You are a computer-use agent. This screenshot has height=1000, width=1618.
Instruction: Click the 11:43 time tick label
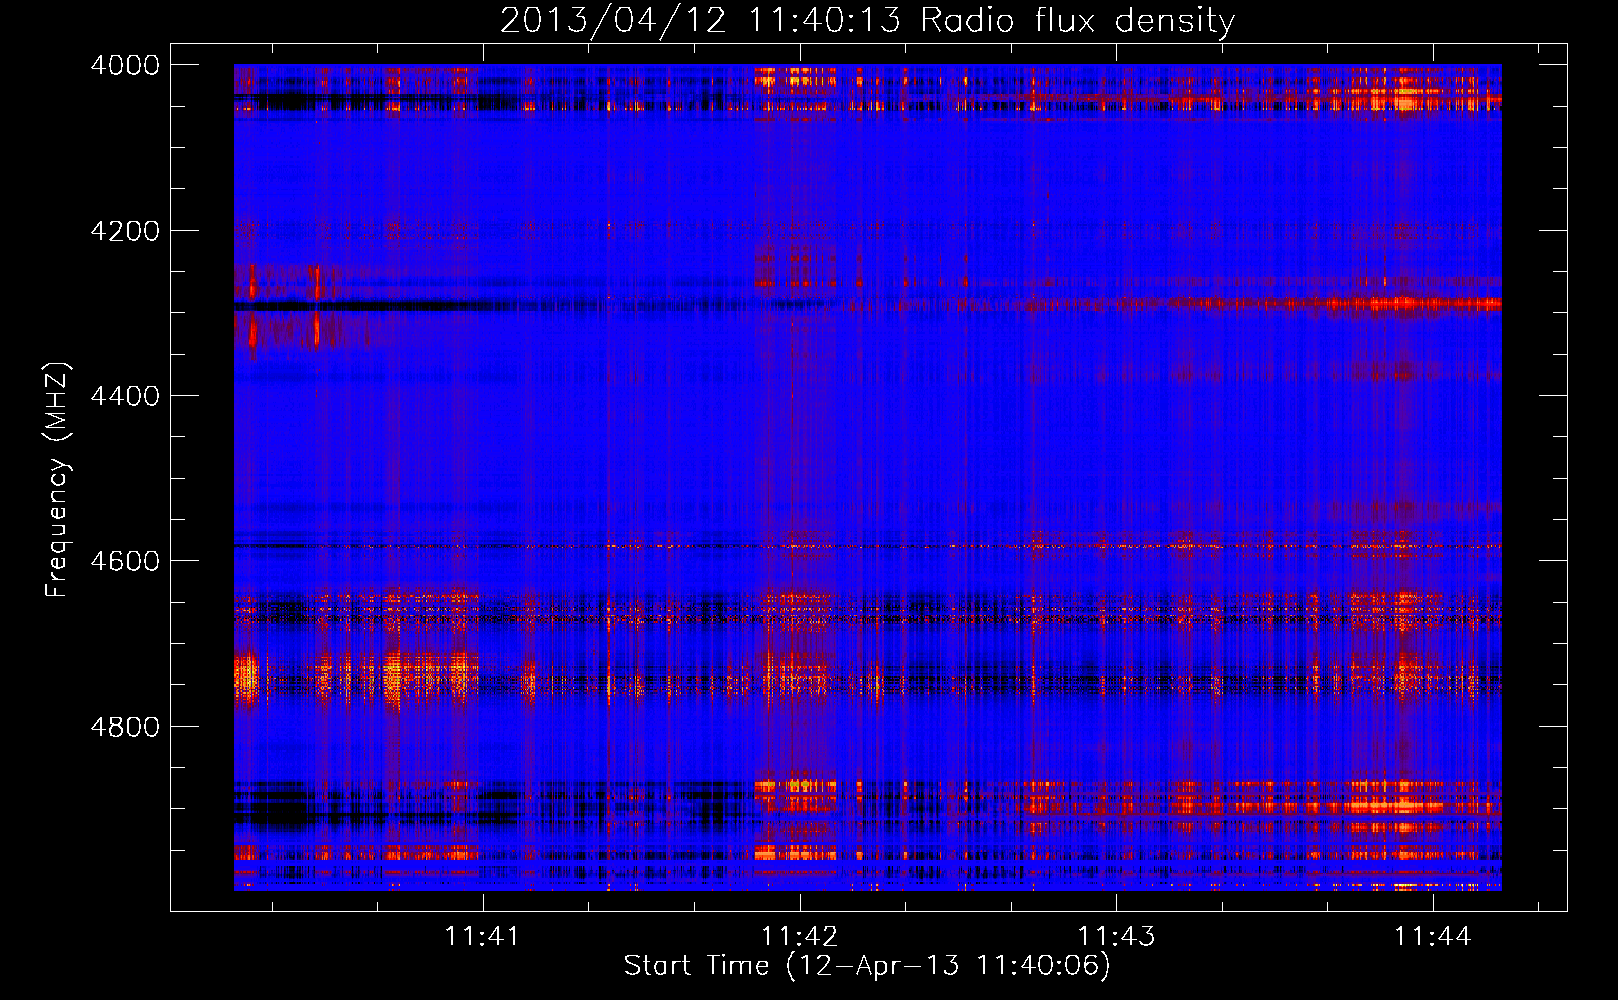tap(1116, 936)
